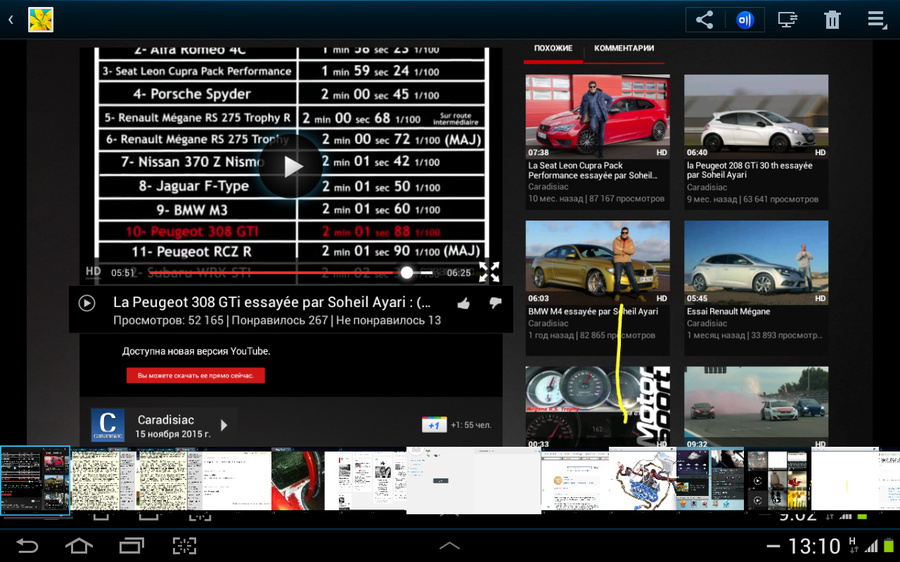Click the '5- Renault Mégane RS 275 Trophy R' row
Image resolution: width=900 pixels, height=562 pixels.
point(293,118)
